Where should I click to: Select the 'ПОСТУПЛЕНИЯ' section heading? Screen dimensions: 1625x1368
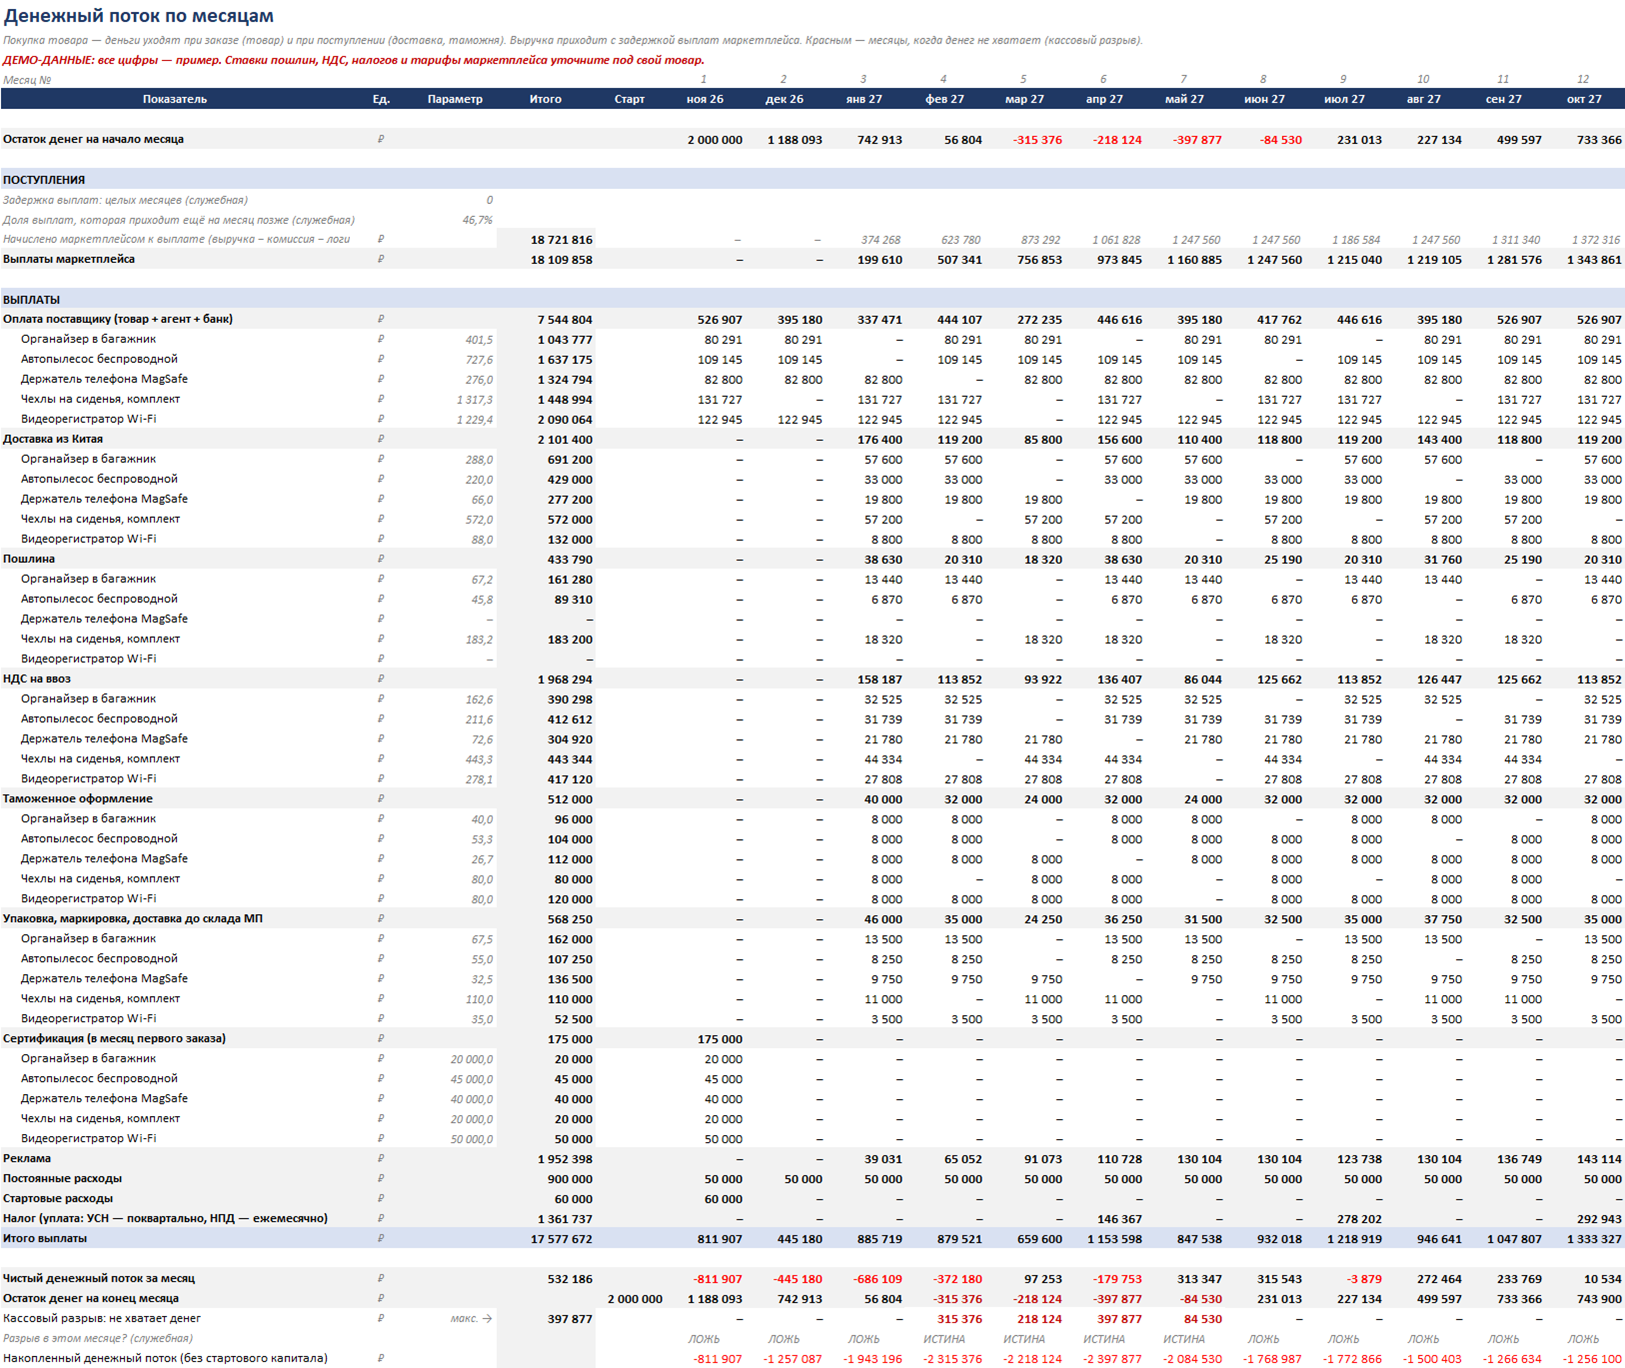tap(44, 180)
